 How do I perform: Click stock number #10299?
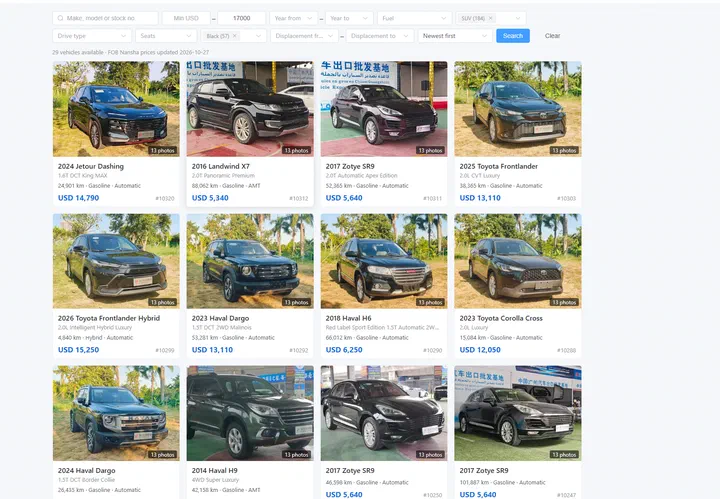click(x=165, y=351)
